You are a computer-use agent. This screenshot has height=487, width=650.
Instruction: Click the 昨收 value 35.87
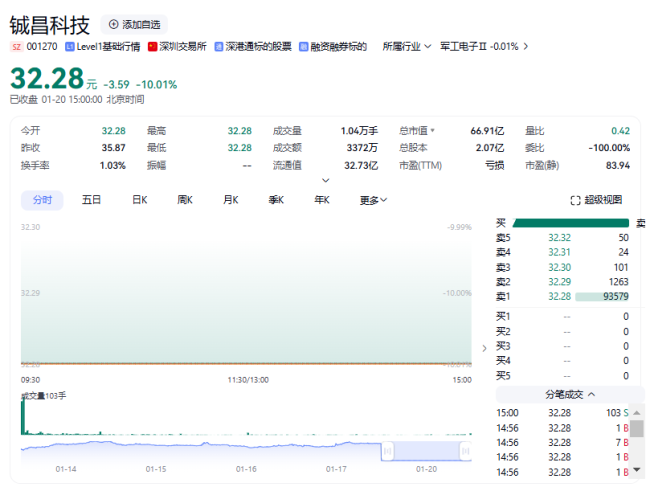click(x=114, y=148)
